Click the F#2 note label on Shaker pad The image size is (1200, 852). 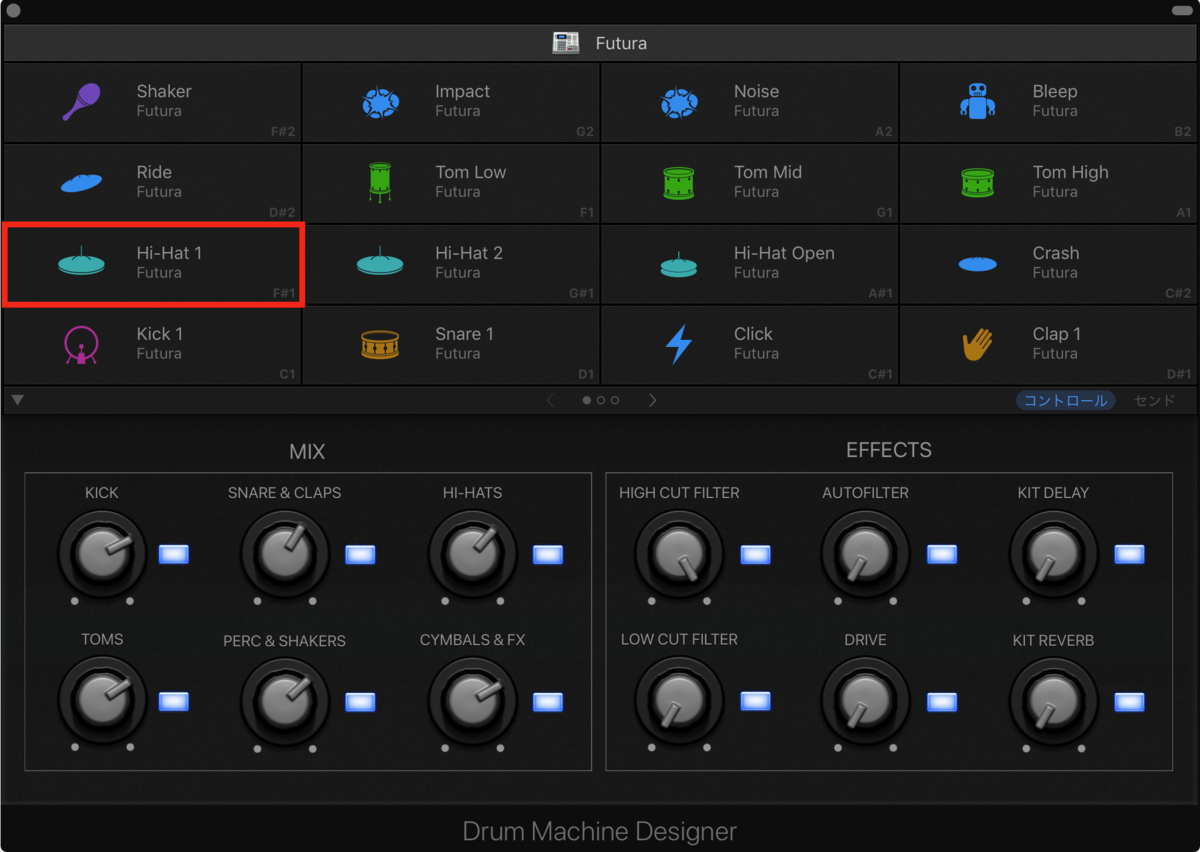pos(283,132)
